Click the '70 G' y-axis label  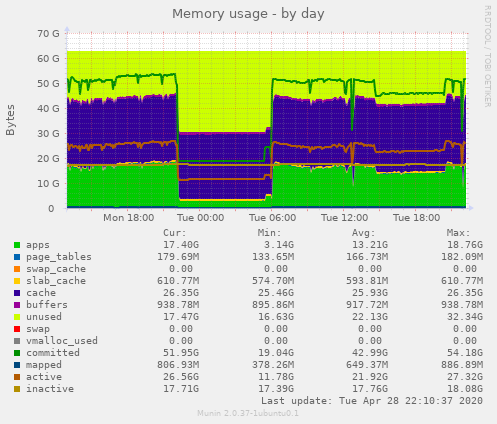click(48, 34)
